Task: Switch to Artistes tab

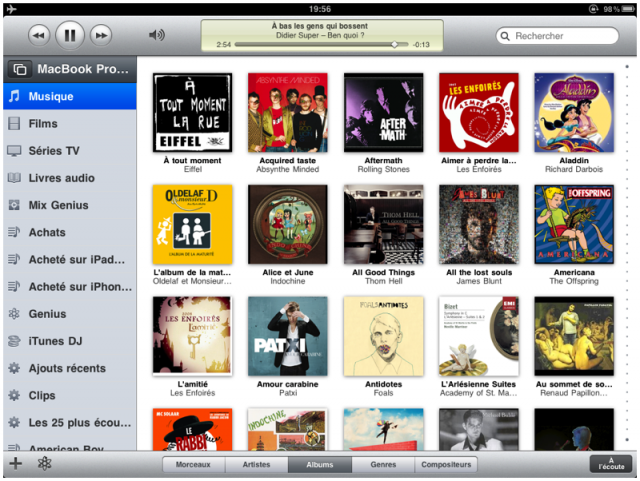Action: coord(256,465)
